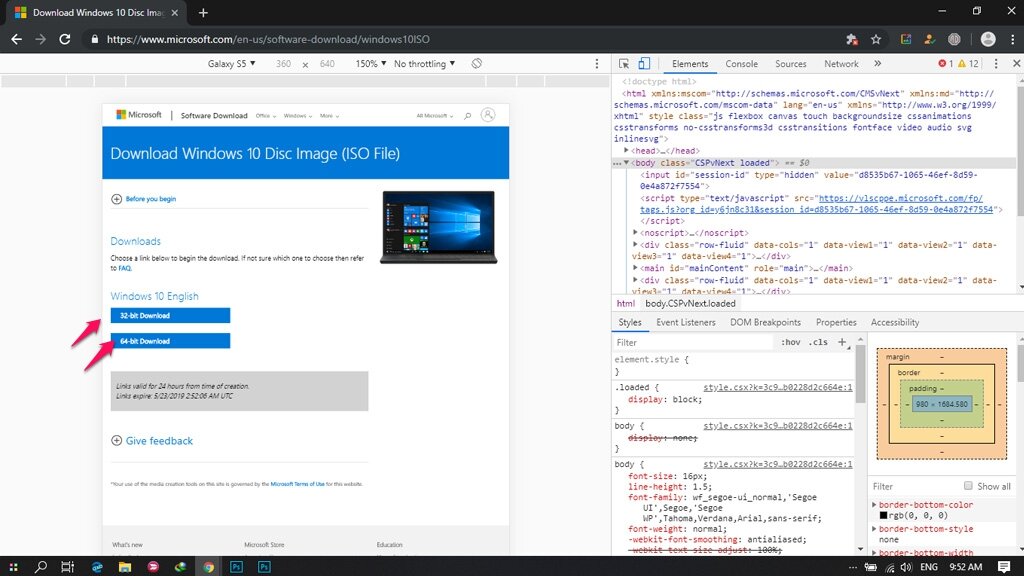Expand border-bottom-style computed property
This screenshot has width=1024, height=576.
(x=874, y=528)
